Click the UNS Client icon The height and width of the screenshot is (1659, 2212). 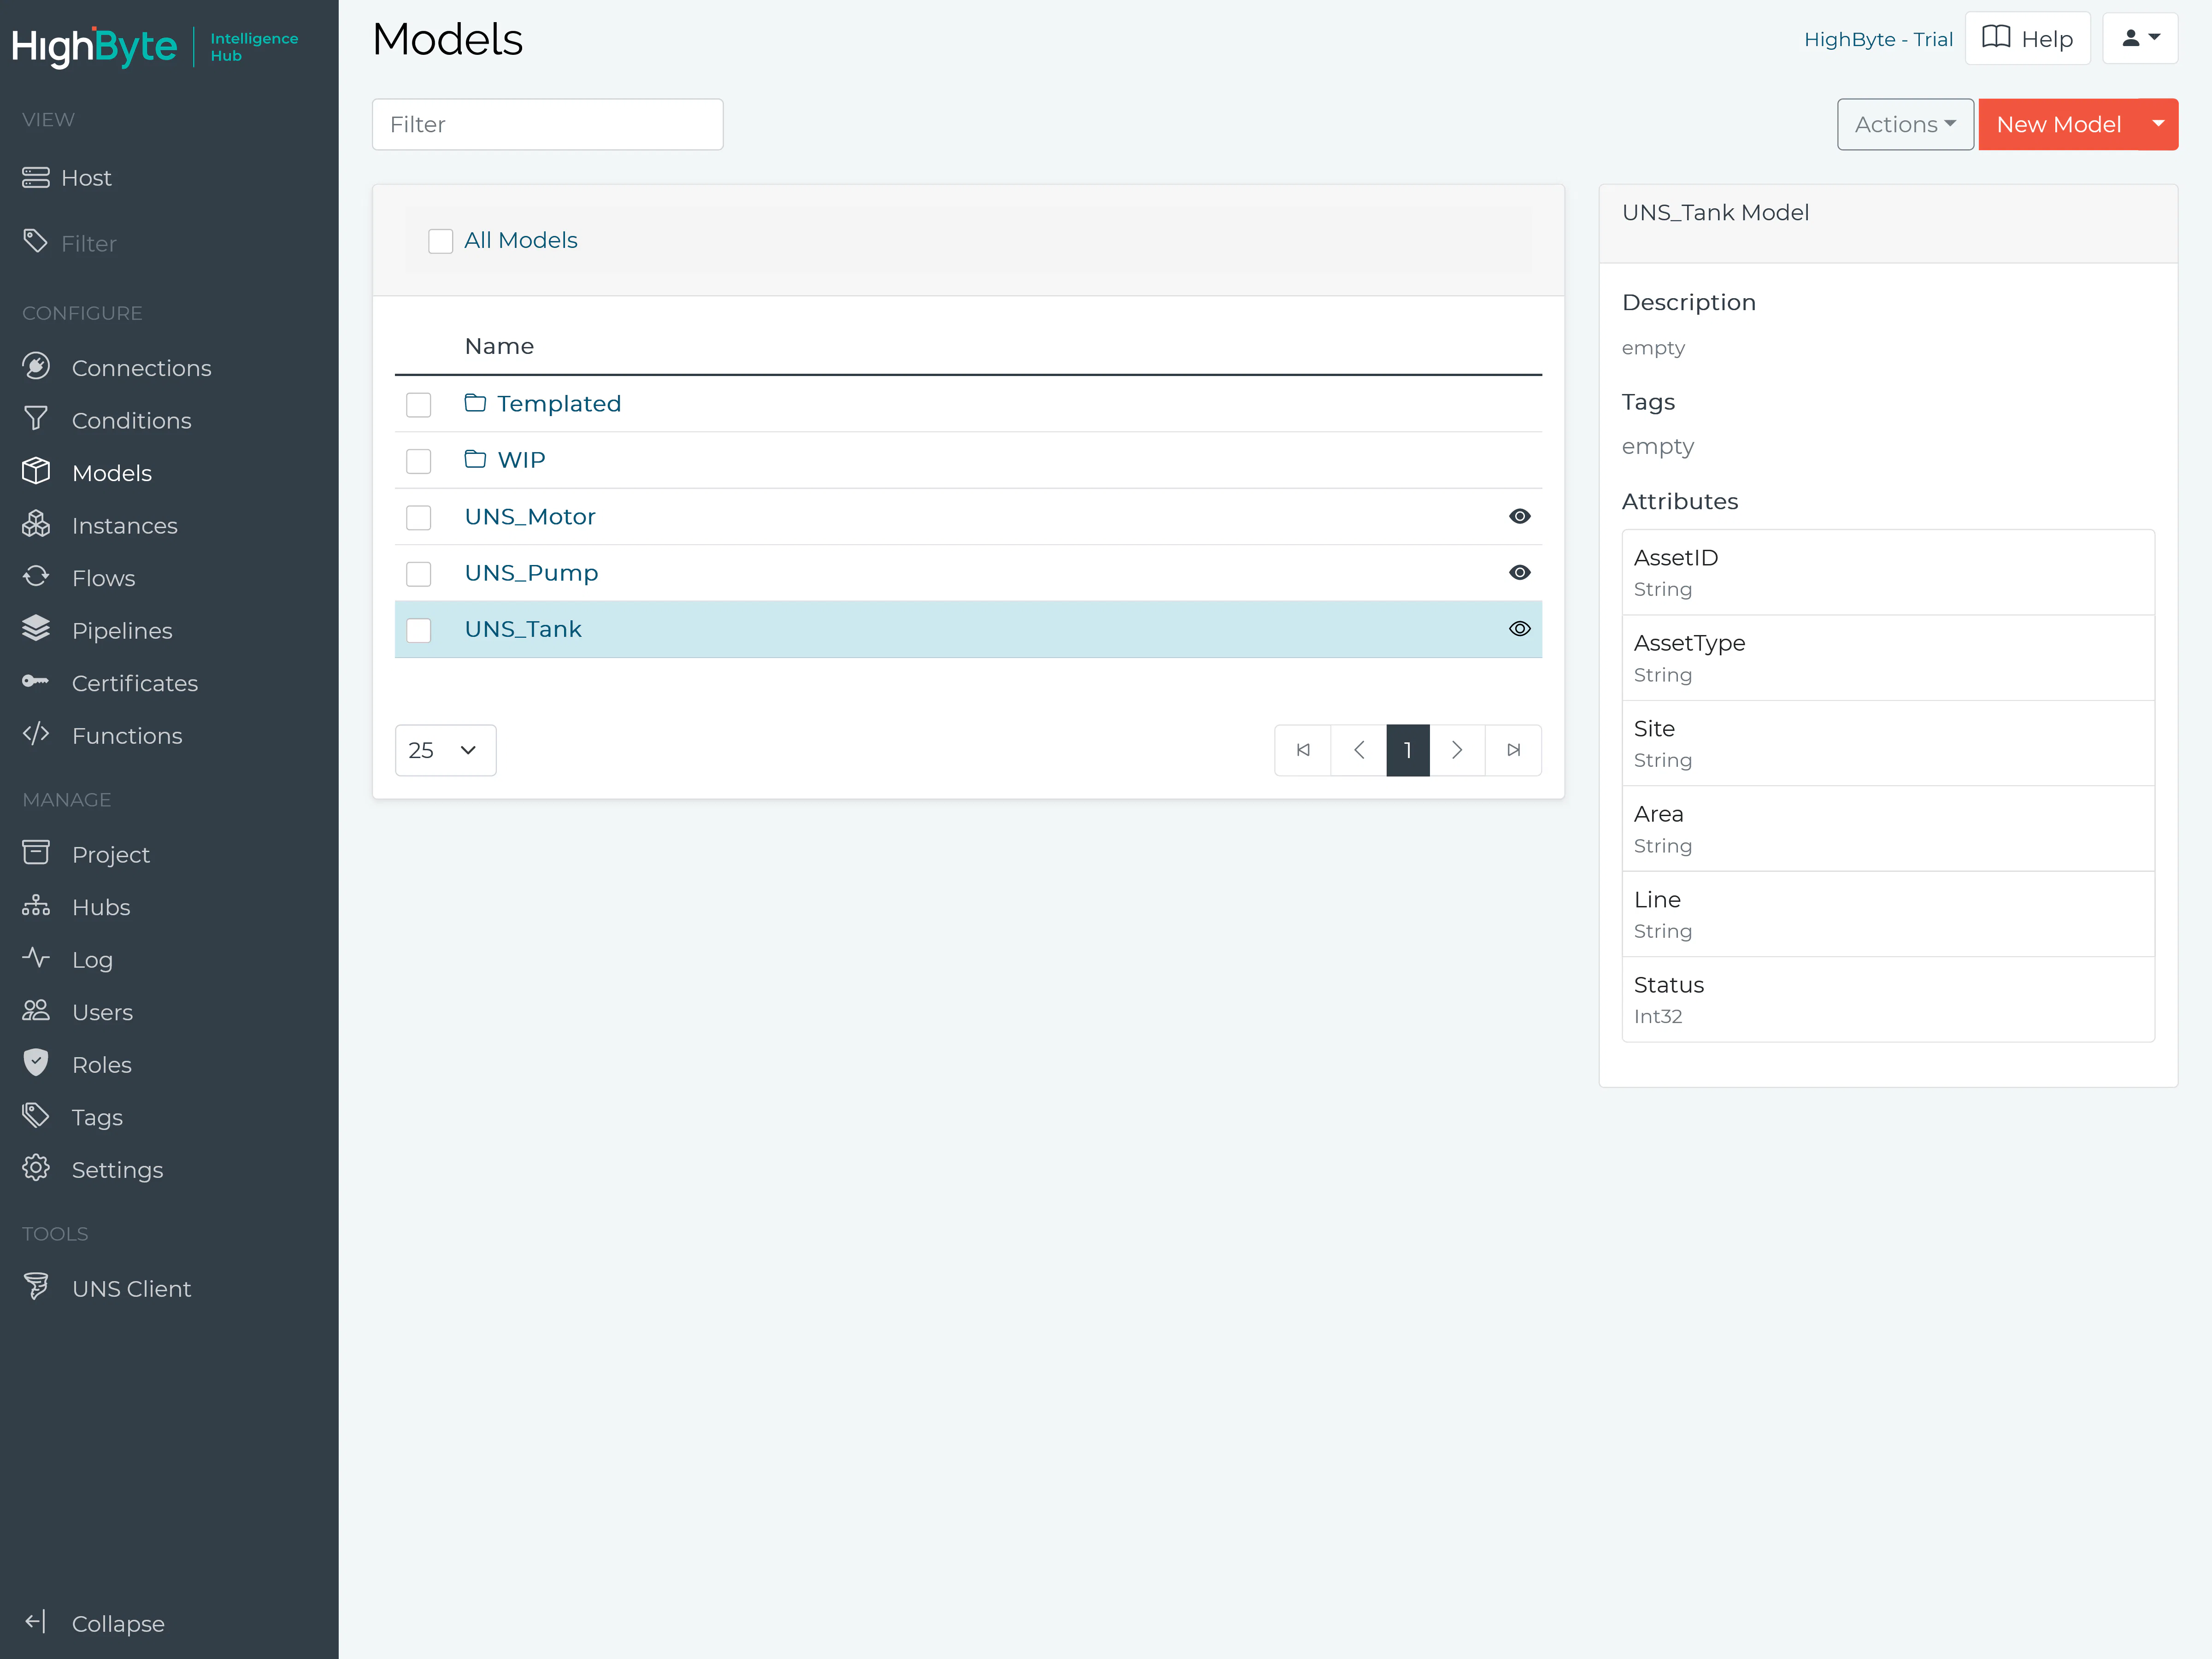click(36, 1287)
